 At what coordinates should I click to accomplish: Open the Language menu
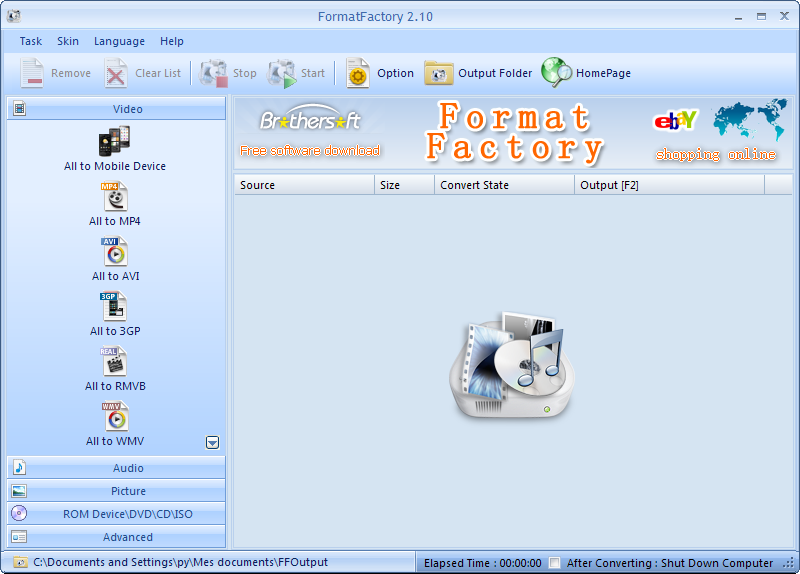point(119,41)
